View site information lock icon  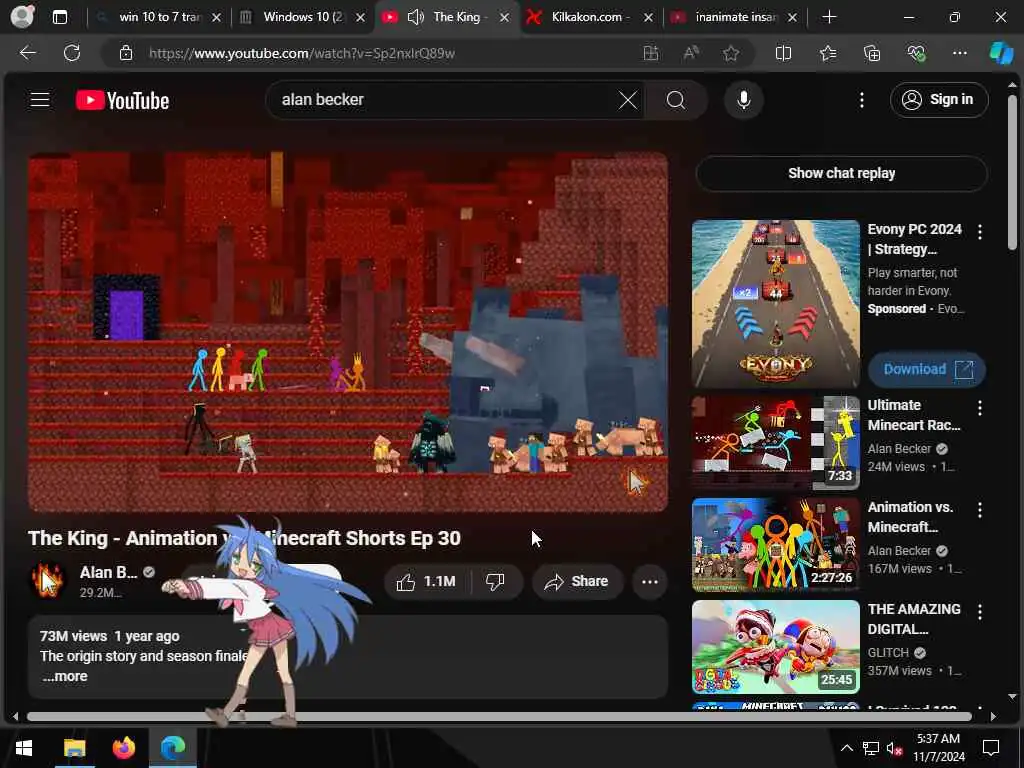click(126, 54)
